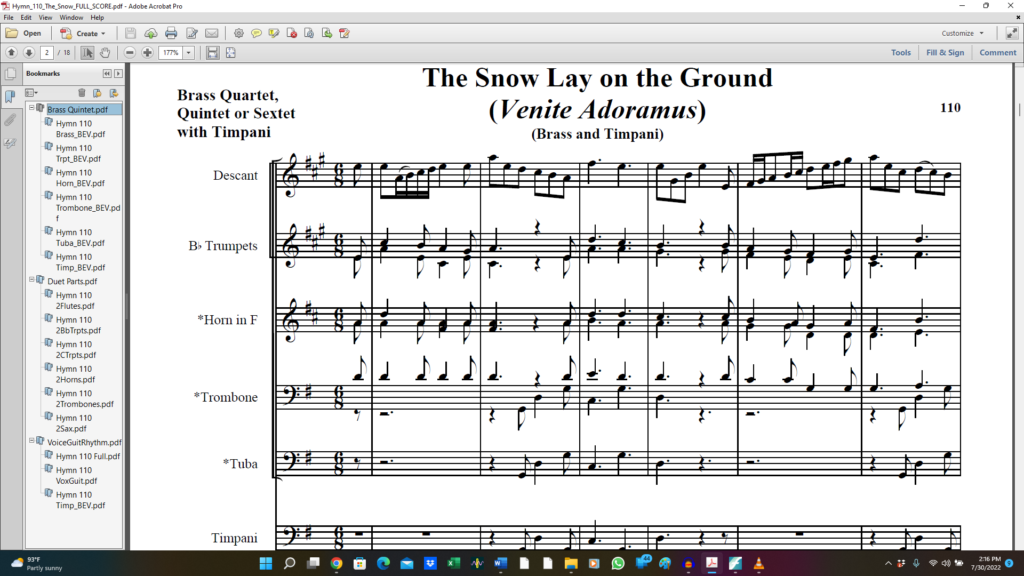Show the Page Thumbnails panel
Screen dimensions: 1024x576
(x=10, y=74)
